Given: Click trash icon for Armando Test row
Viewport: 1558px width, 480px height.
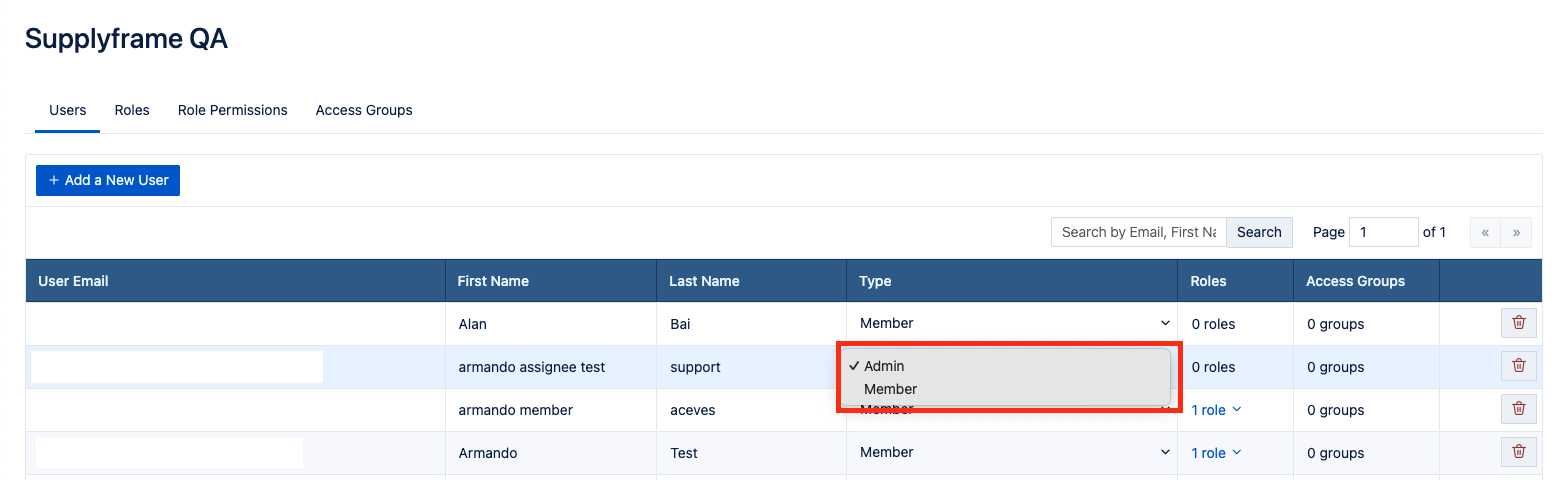Looking at the screenshot, I should point(1518,452).
